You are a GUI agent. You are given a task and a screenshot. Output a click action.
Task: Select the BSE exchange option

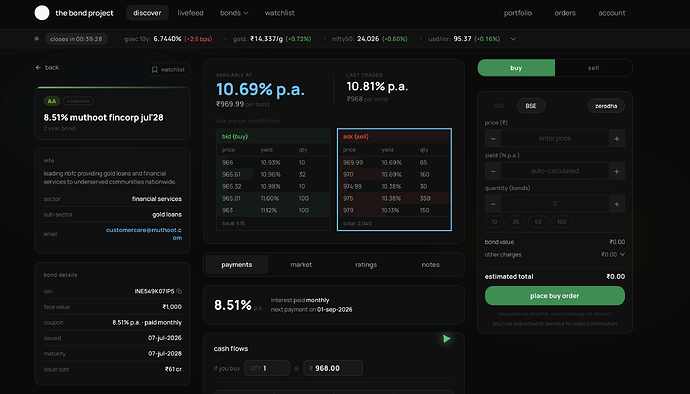pyautogui.click(x=531, y=106)
